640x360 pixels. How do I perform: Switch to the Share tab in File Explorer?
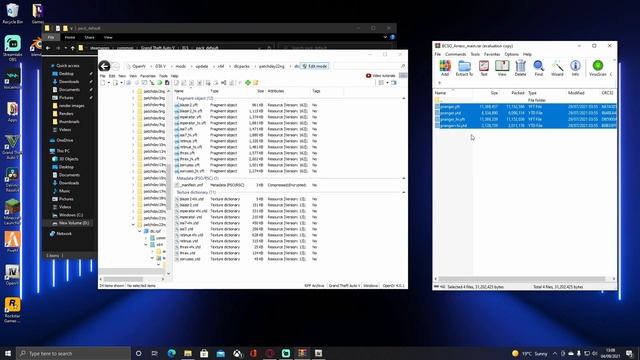89,37
